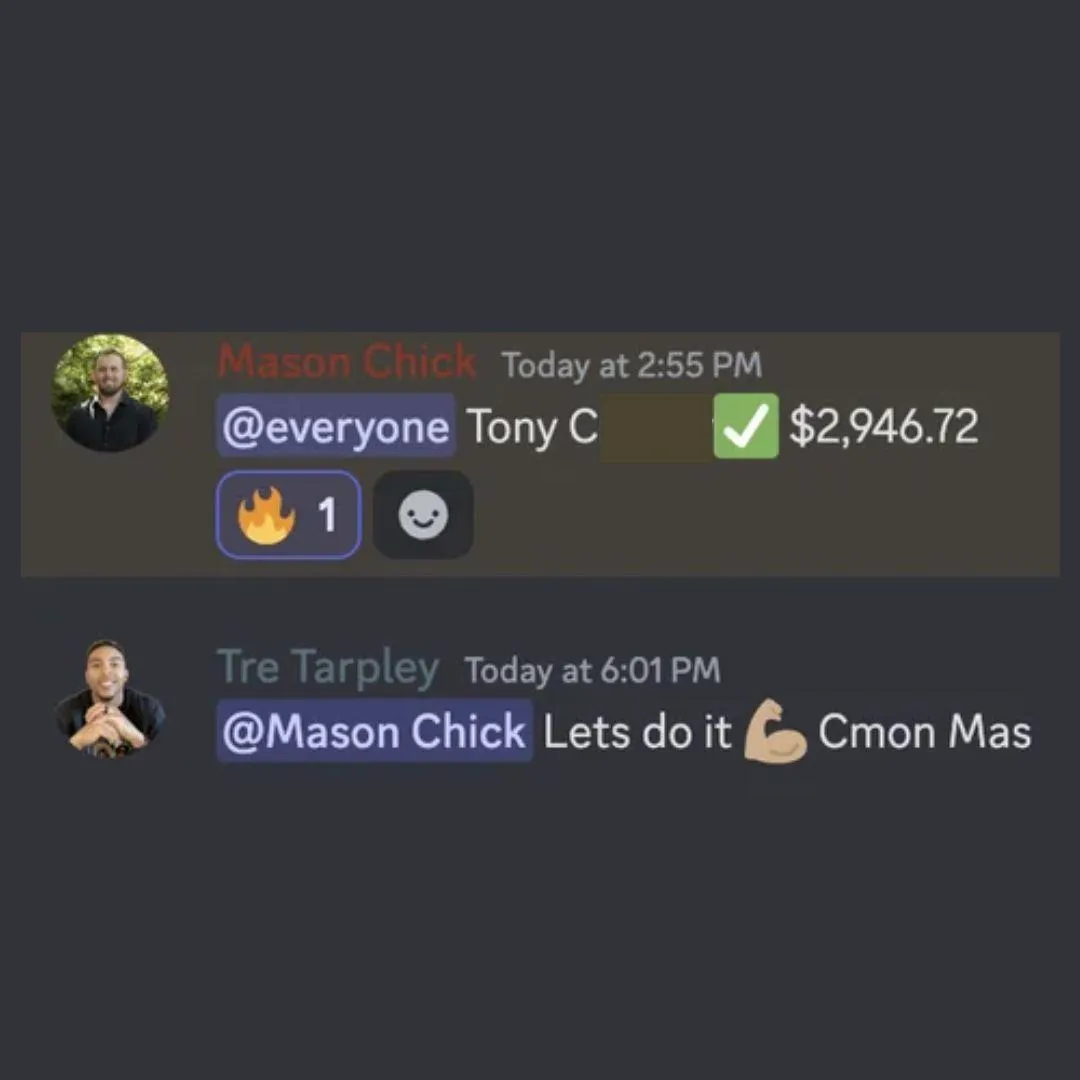Open Tre Tarpley's profile picture
The width and height of the screenshot is (1080, 1080).
[x=110, y=698]
